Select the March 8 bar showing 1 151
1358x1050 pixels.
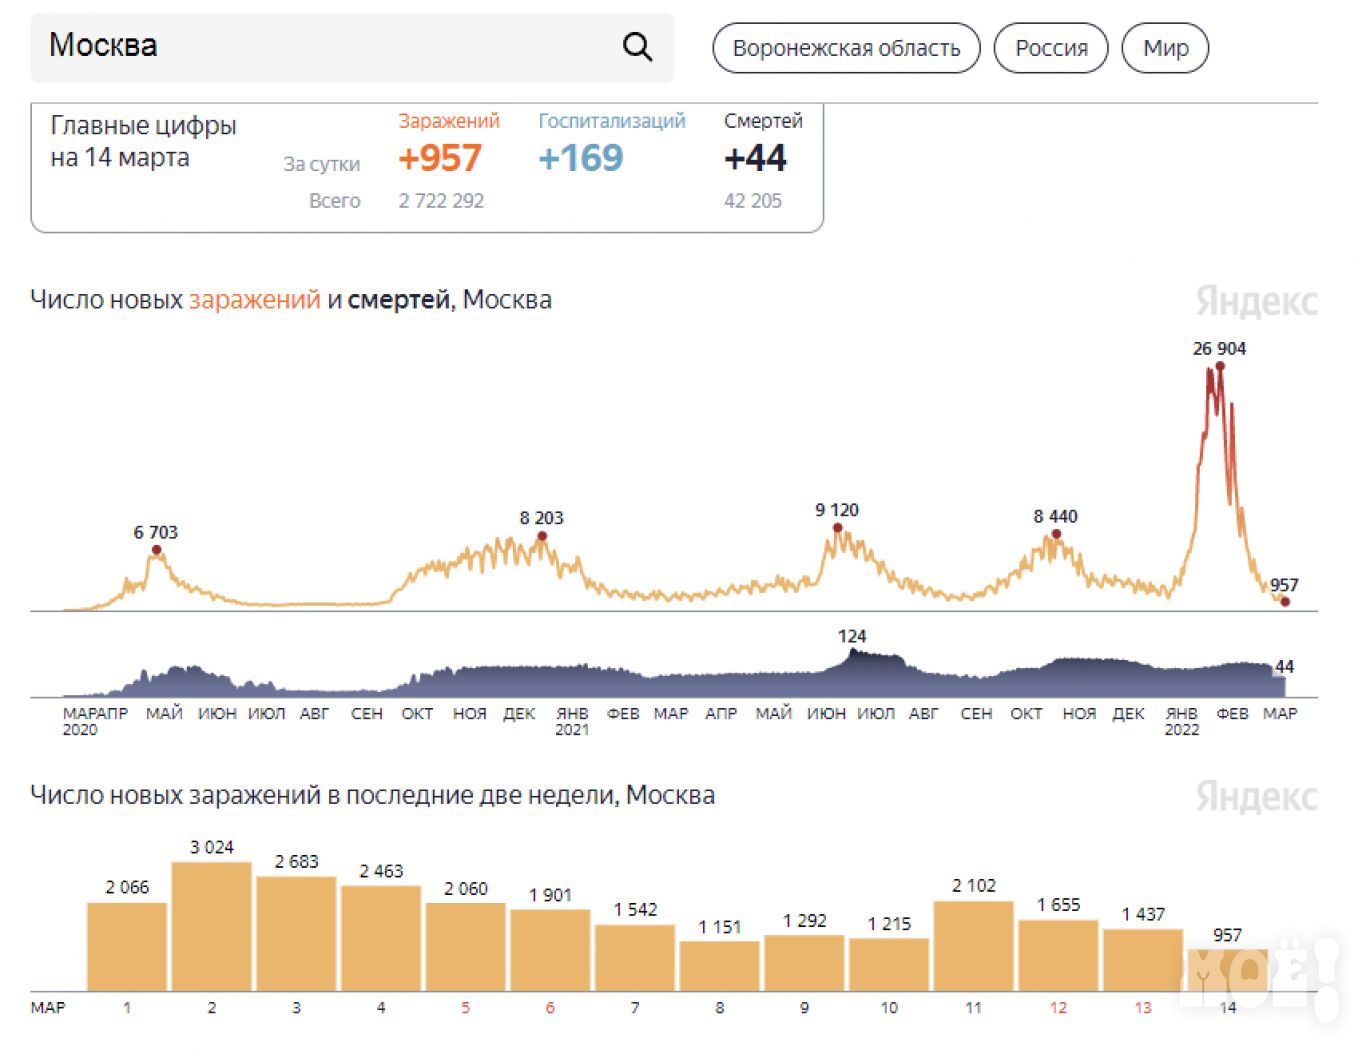point(719,966)
